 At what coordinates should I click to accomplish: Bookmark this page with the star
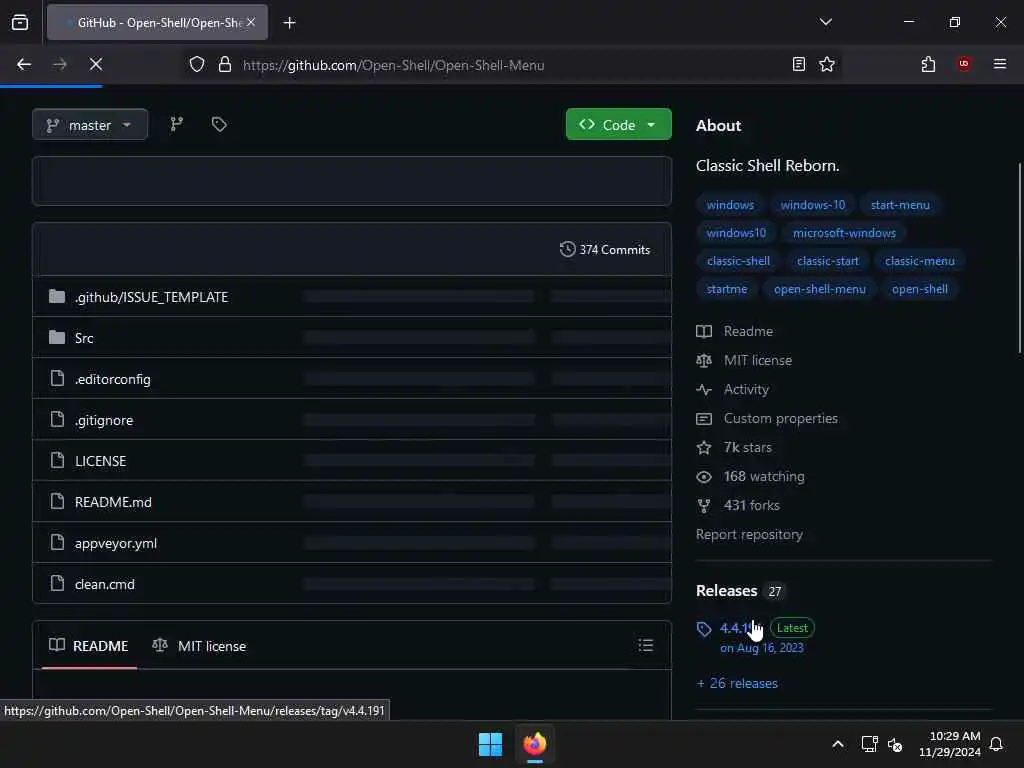coord(827,65)
